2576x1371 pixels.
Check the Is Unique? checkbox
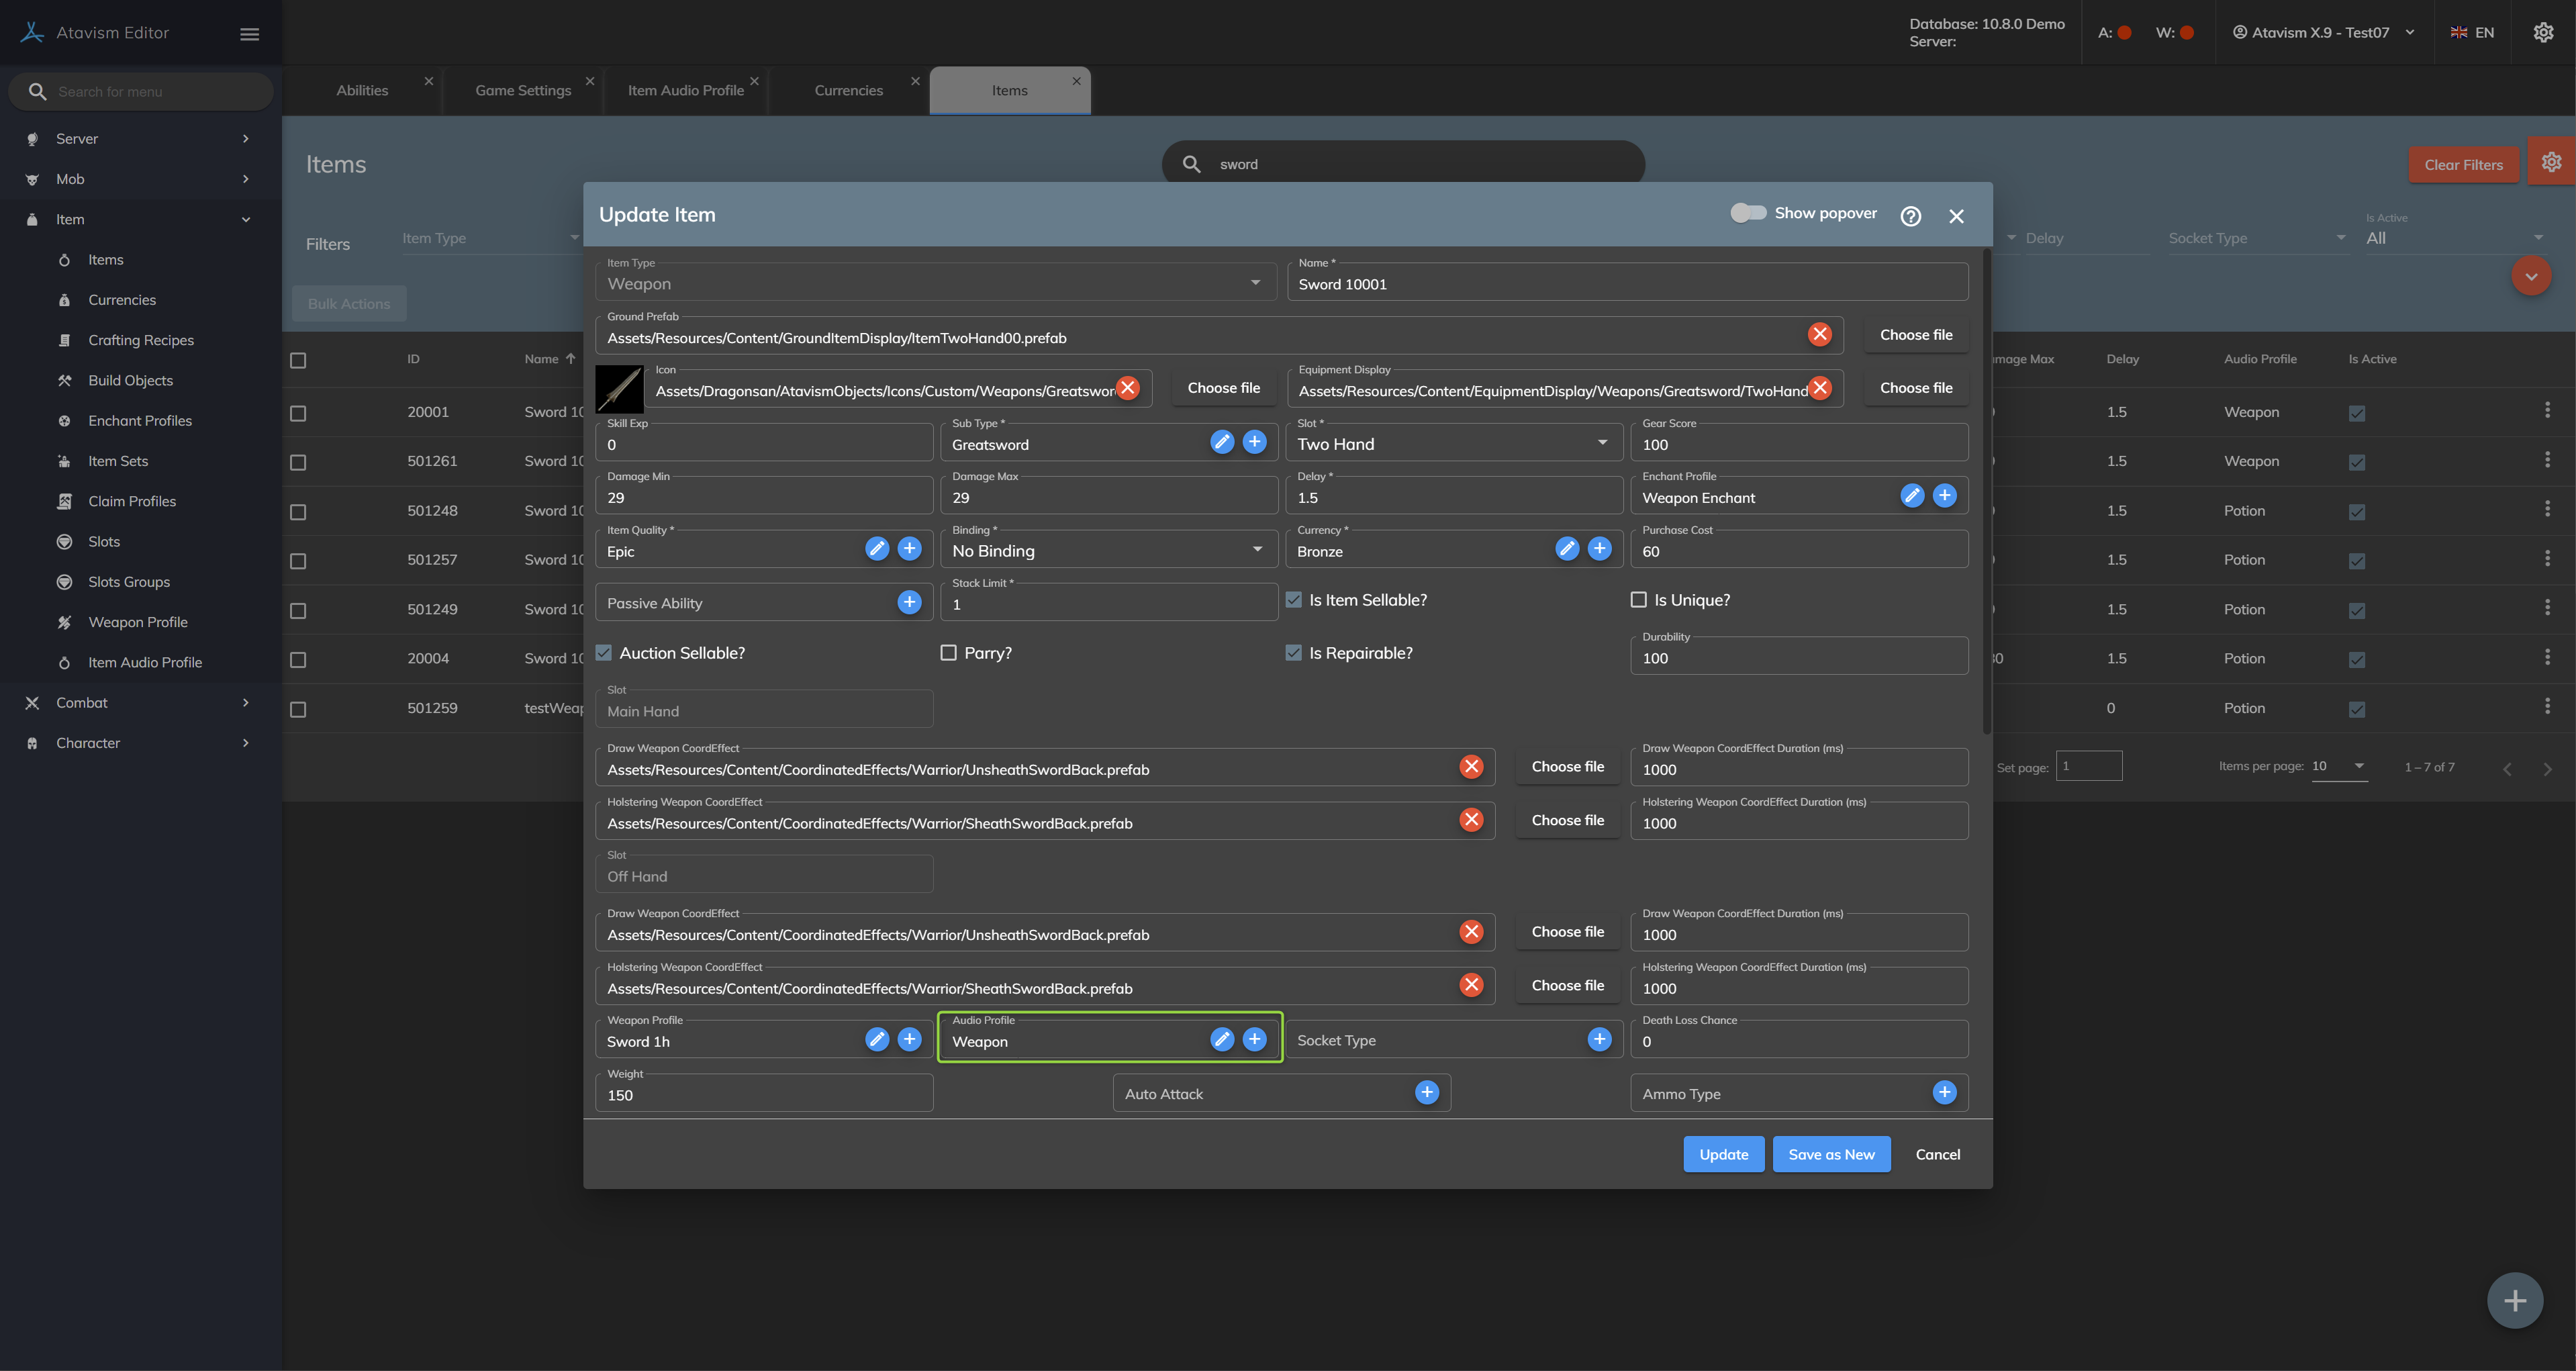(1638, 600)
